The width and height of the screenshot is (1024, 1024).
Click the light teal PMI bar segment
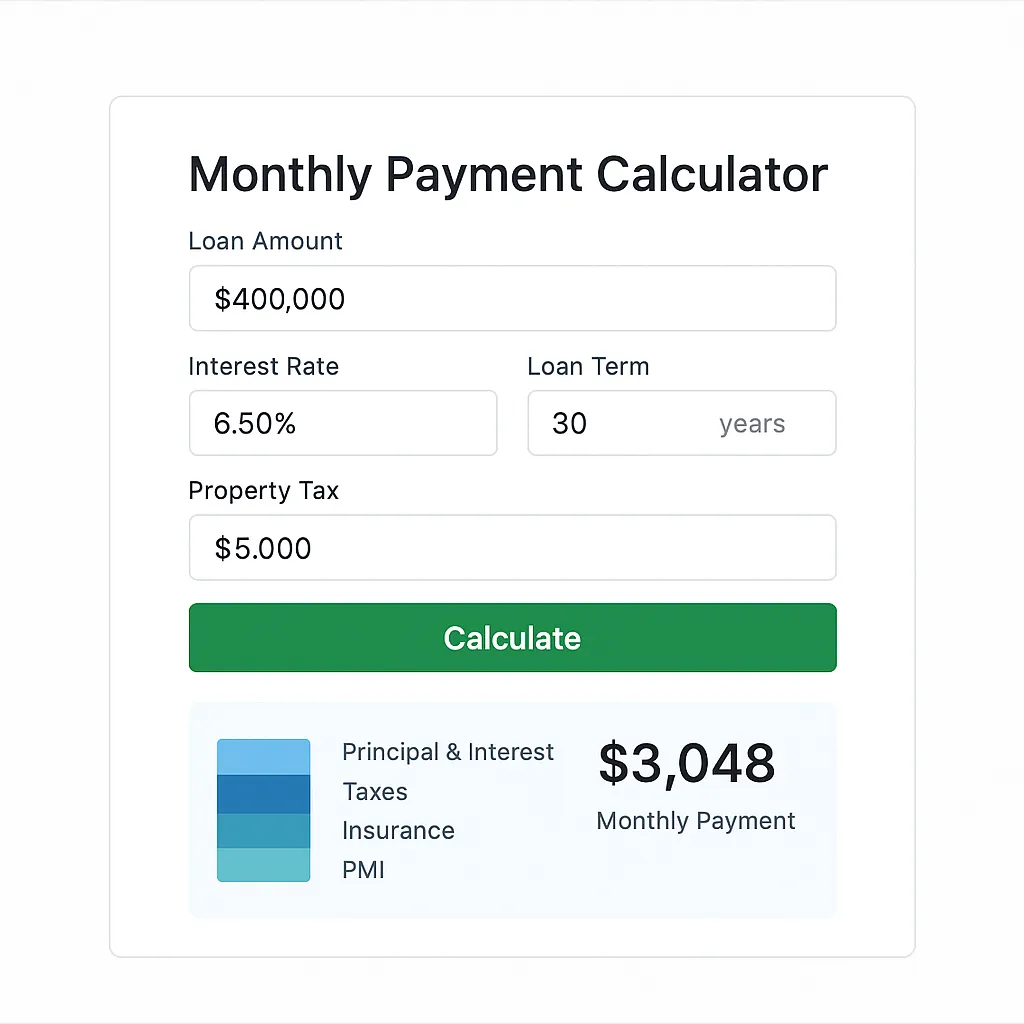[x=263, y=865]
